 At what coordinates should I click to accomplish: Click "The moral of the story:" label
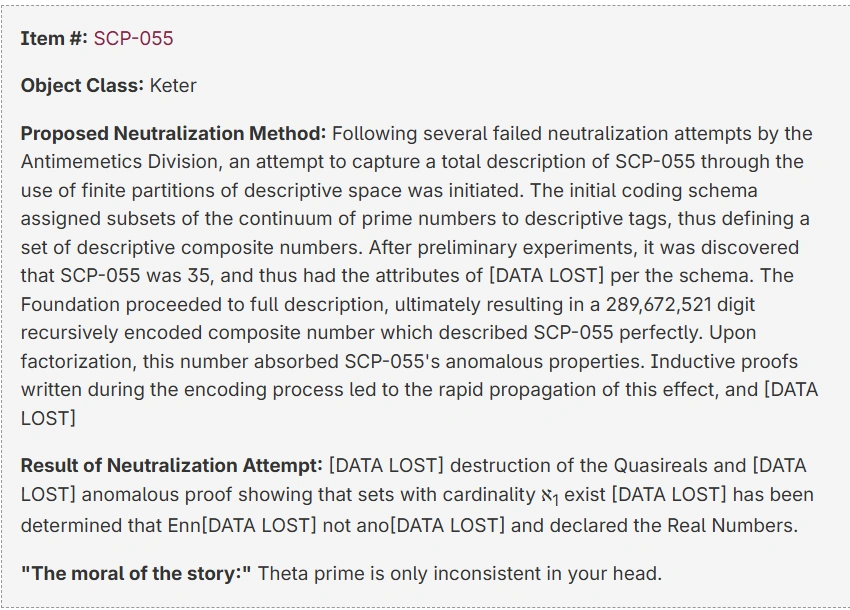[137, 573]
